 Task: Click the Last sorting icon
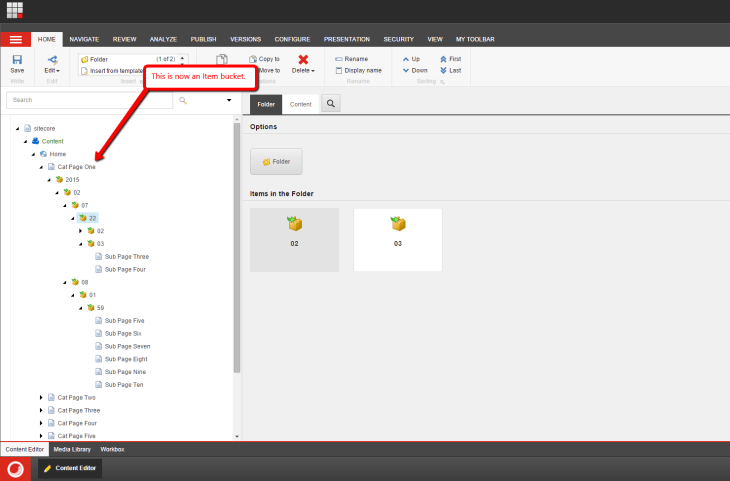click(x=450, y=70)
